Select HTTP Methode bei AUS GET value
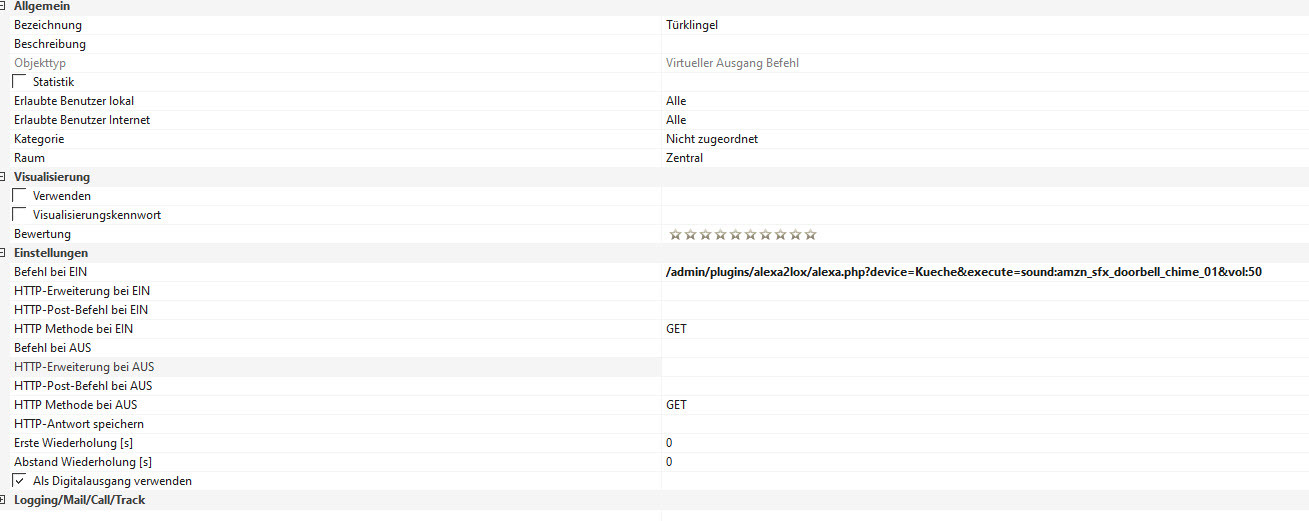Image resolution: width=1309 pixels, height=521 pixels. (x=677, y=405)
